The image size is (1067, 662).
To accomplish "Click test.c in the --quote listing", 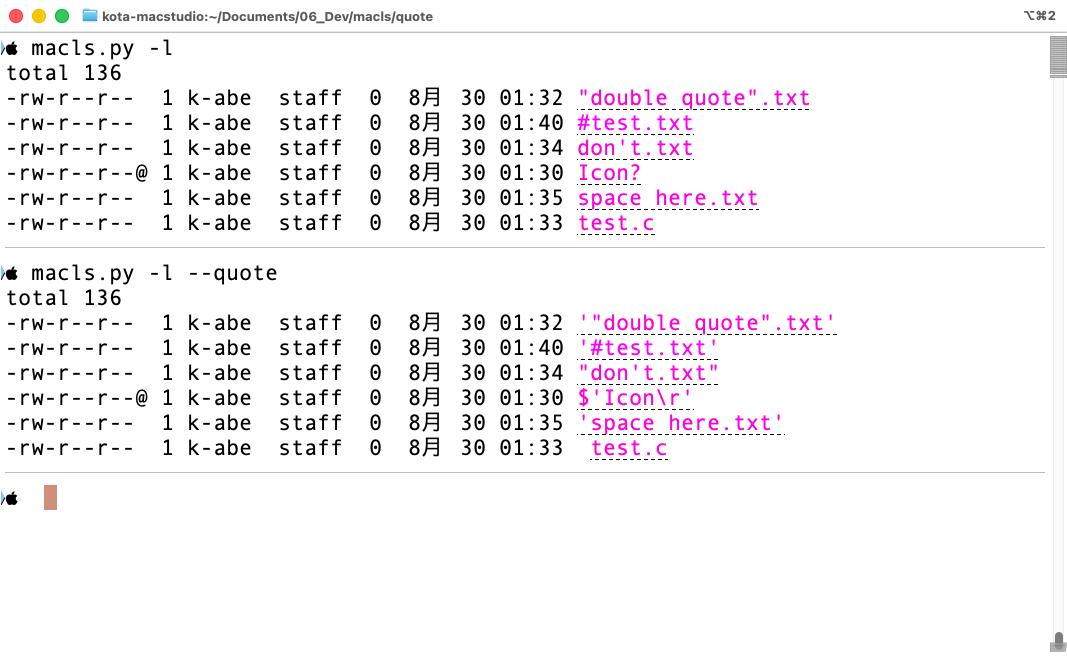I will point(629,449).
